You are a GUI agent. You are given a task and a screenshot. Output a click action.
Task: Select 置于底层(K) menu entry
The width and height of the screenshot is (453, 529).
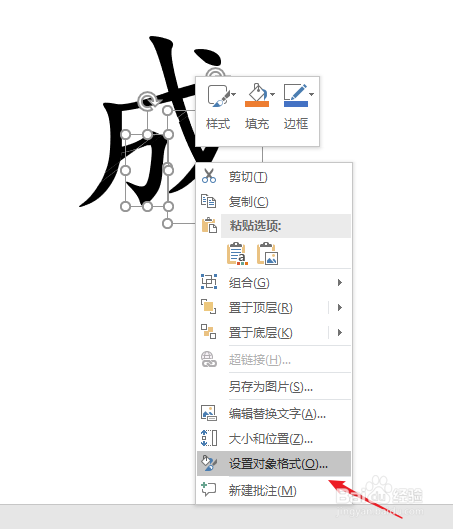point(260,332)
